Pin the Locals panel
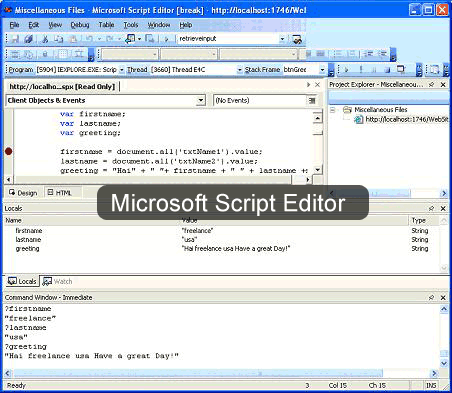452x393 pixels. 431,209
